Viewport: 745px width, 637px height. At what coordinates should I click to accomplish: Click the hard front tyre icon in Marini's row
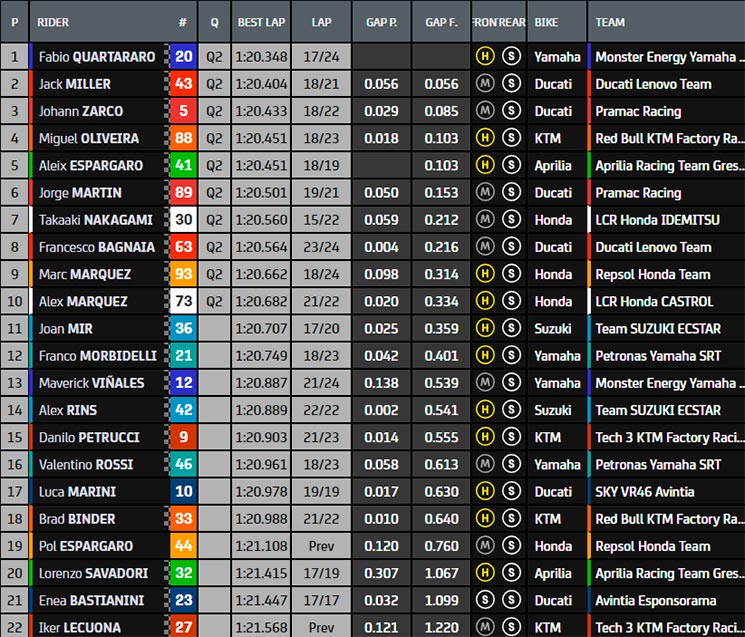coord(485,491)
